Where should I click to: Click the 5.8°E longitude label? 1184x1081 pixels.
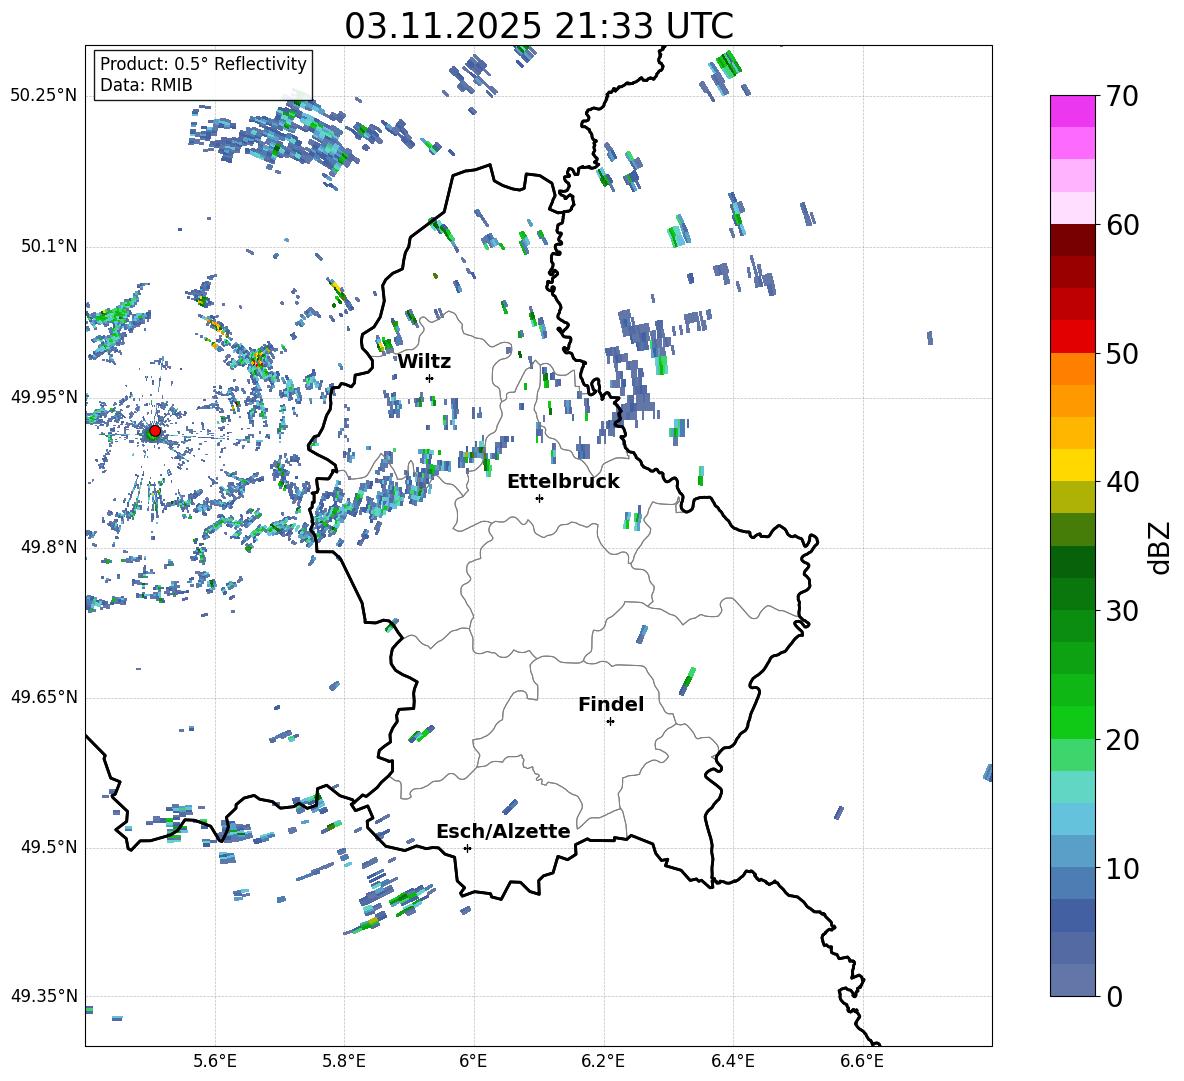pyautogui.click(x=344, y=1061)
